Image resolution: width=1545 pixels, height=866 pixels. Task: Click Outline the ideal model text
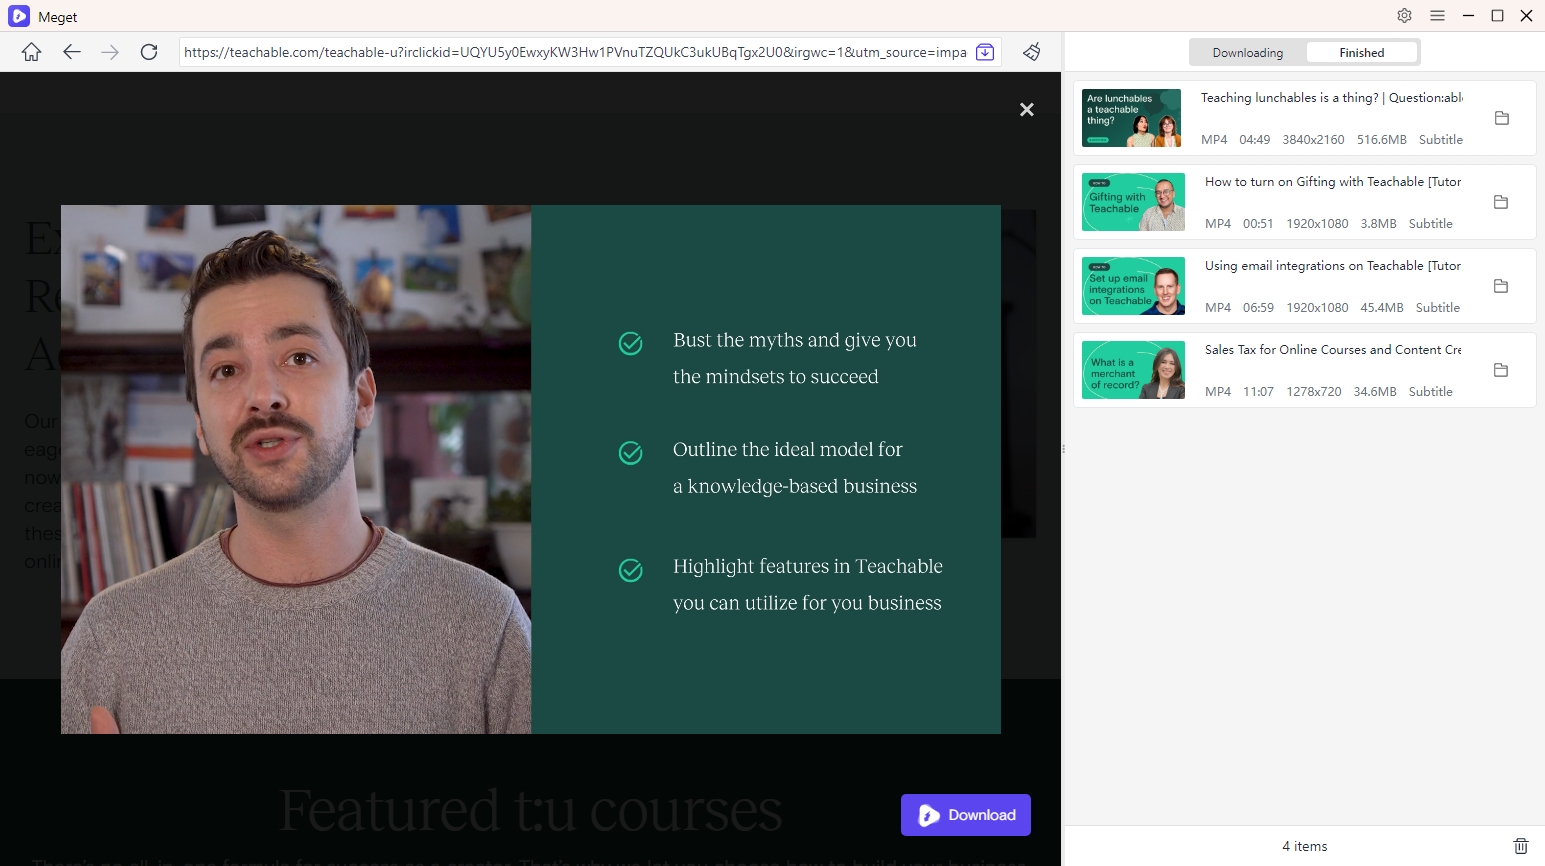coord(795,468)
